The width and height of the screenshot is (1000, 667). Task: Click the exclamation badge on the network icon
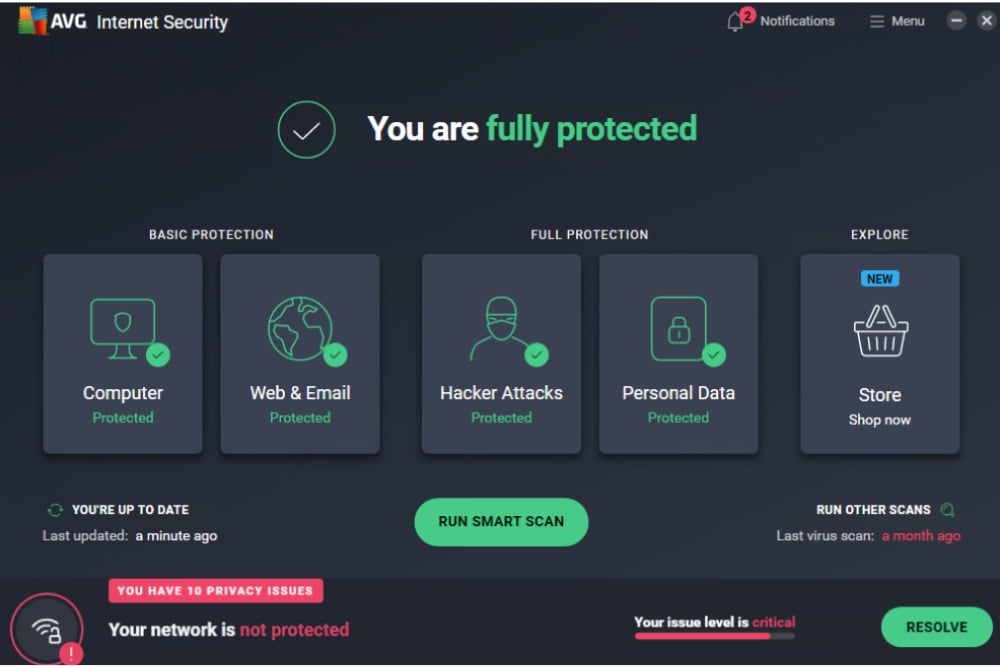tap(70, 652)
